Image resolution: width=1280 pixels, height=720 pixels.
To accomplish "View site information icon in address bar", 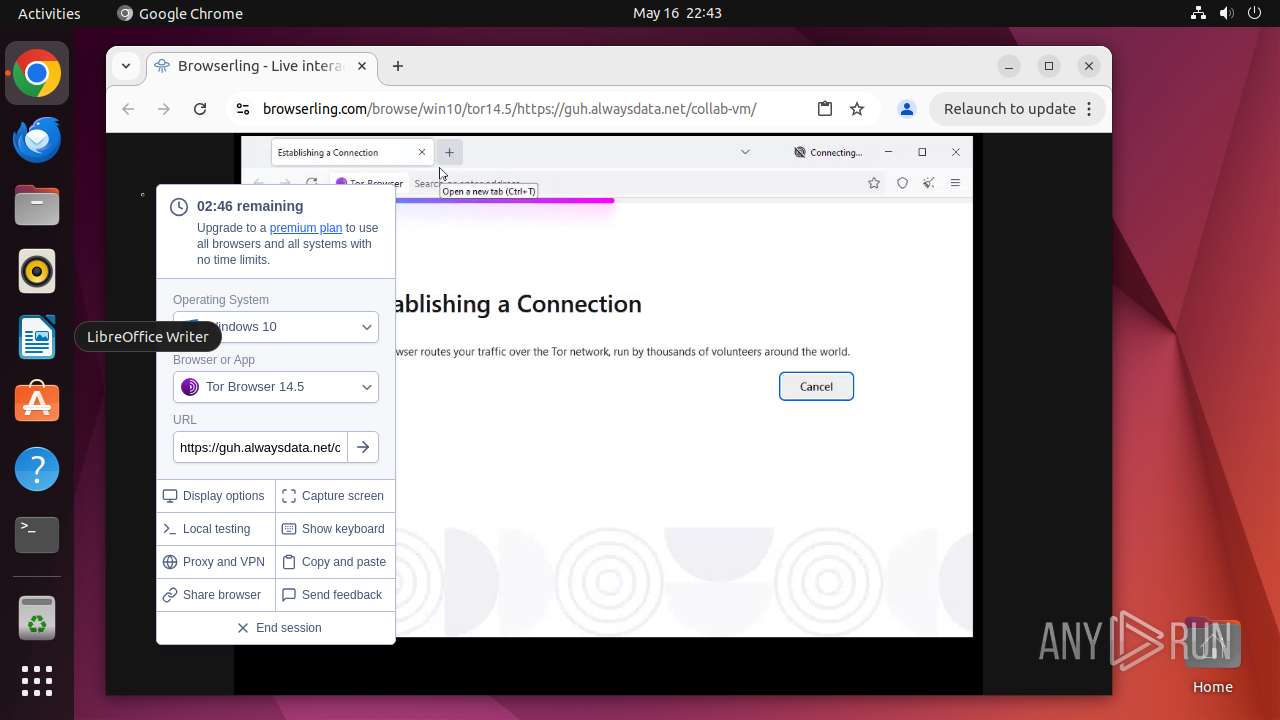I will [x=242, y=109].
